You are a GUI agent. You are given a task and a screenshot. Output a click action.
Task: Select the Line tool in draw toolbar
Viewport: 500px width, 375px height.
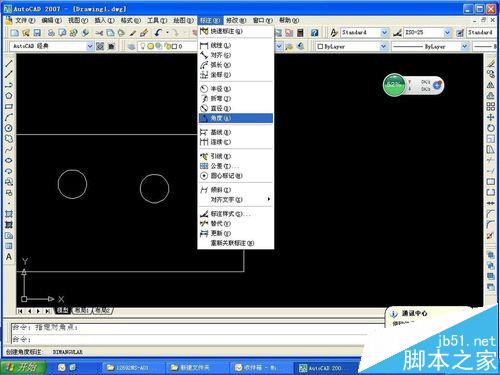9,63
